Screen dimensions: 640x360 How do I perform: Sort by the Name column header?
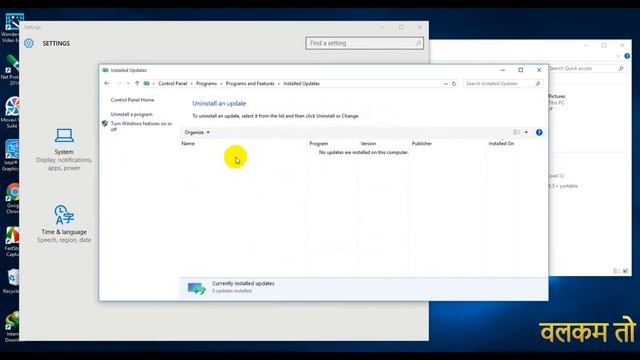coord(188,144)
